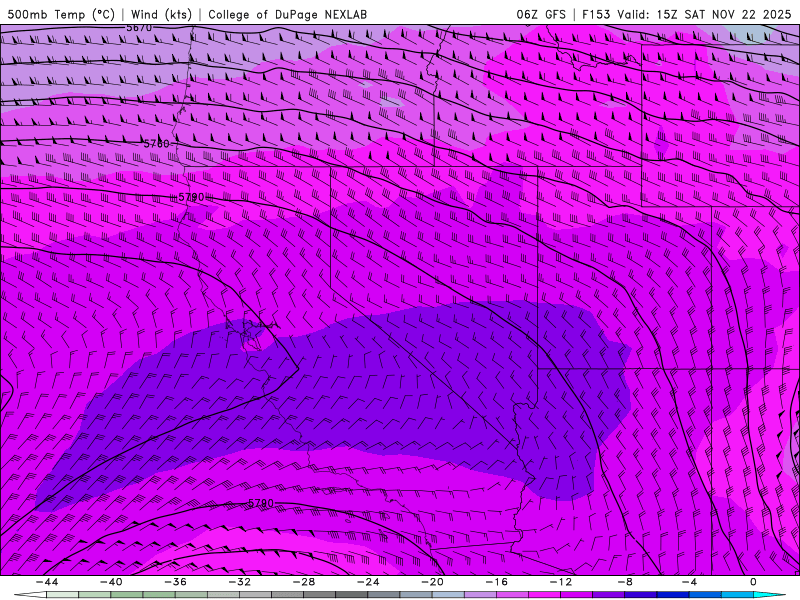Click the -44 tick on the temperature scale
The image size is (800, 600).
[47, 582]
